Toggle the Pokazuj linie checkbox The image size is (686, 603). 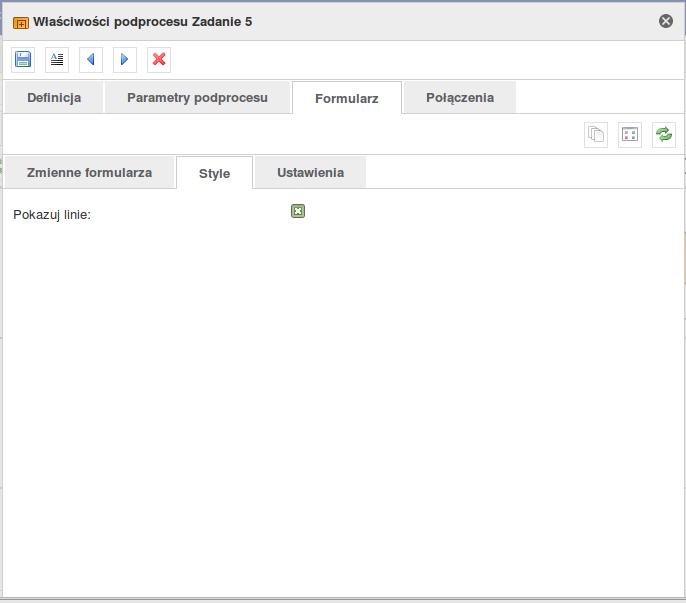[298, 211]
